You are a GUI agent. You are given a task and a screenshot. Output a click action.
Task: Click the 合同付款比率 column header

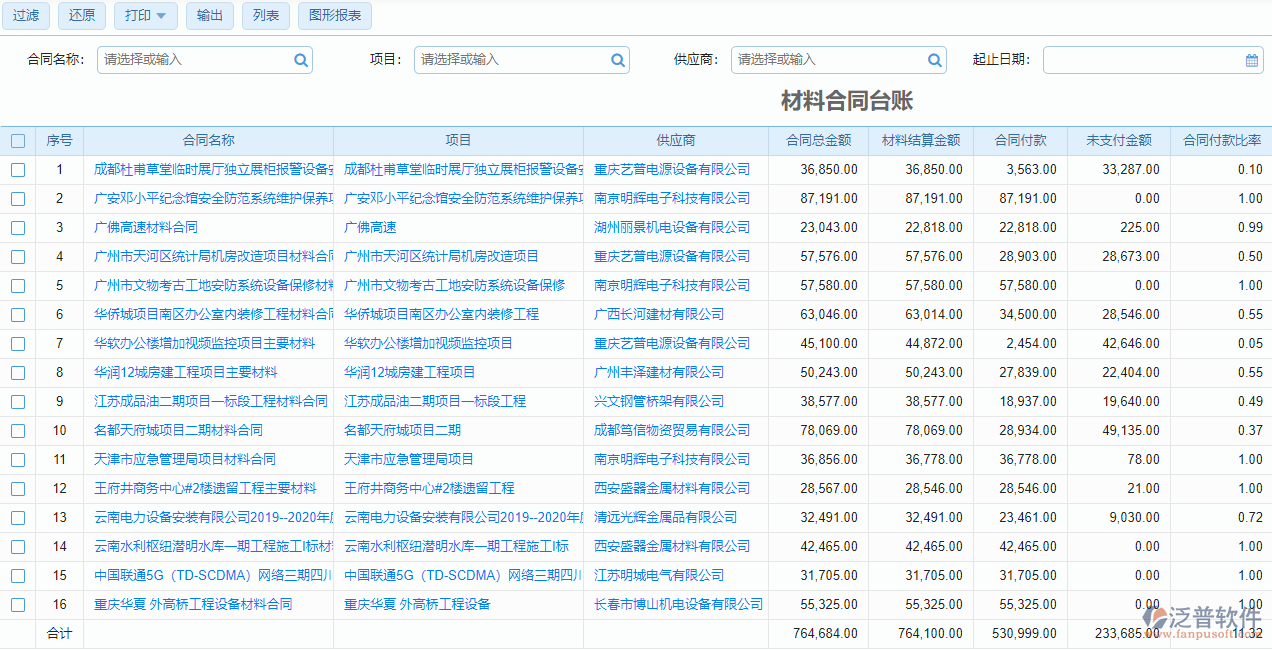1221,140
